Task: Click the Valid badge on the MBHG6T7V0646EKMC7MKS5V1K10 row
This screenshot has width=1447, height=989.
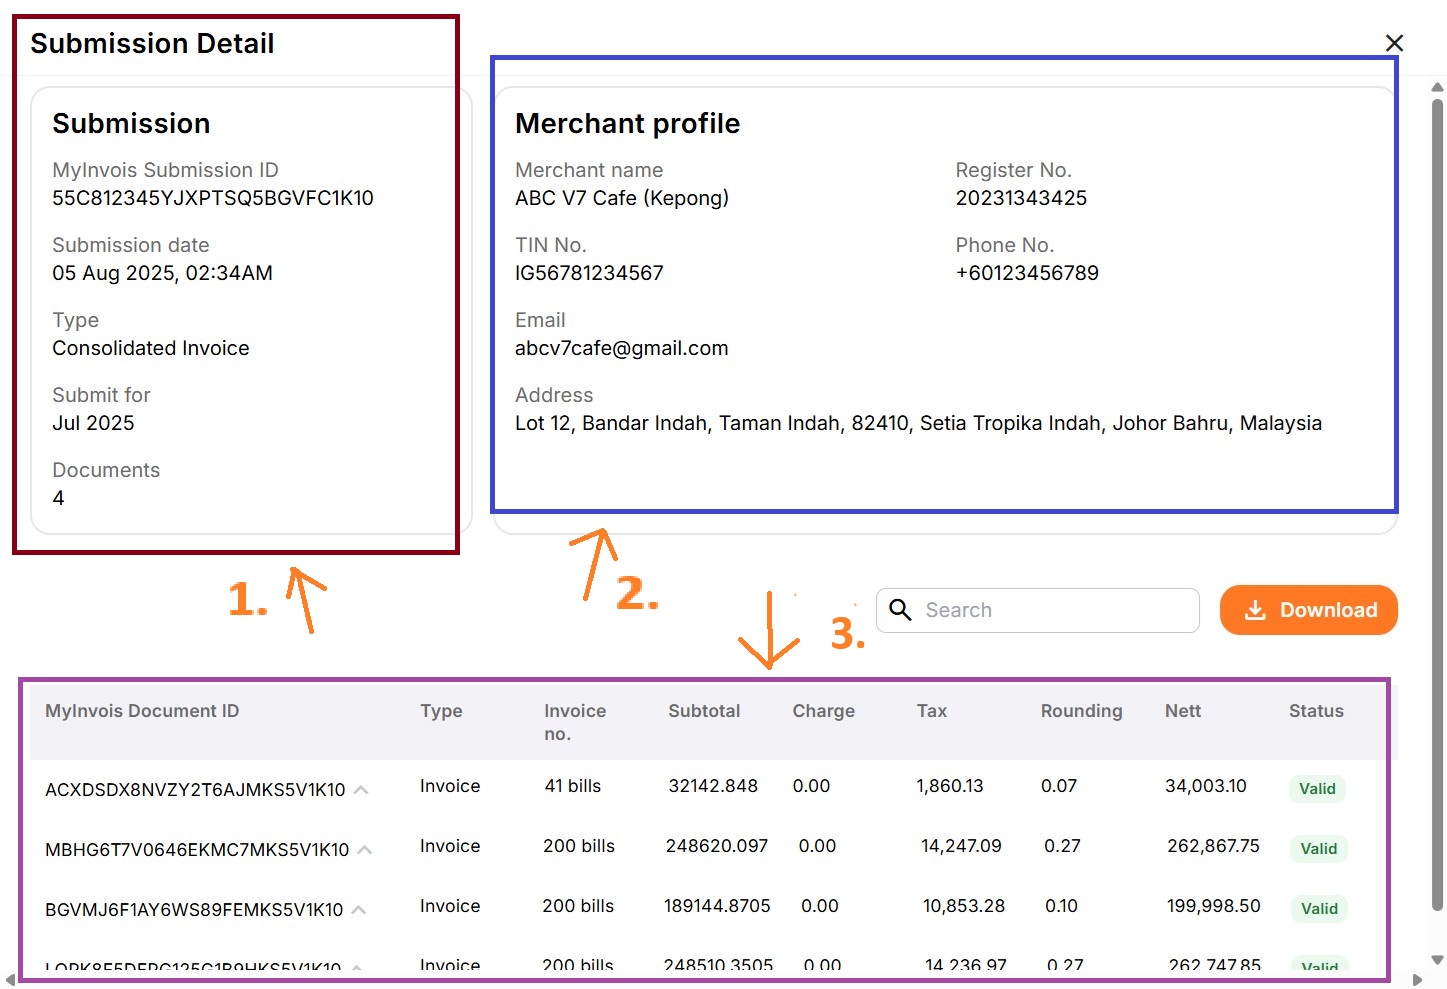Action: click(x=1318, y=849)
